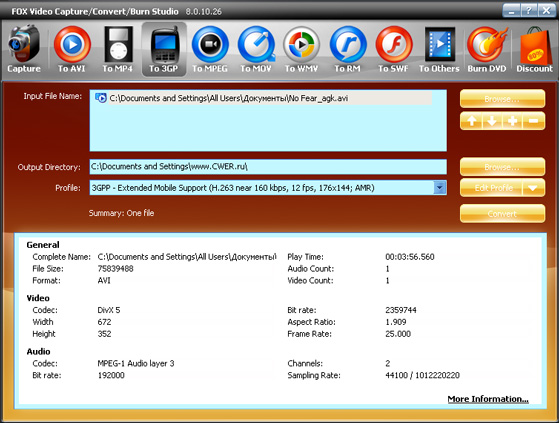Click the help question mark button
The image size is (559, 423).
[x=529, y=11]
